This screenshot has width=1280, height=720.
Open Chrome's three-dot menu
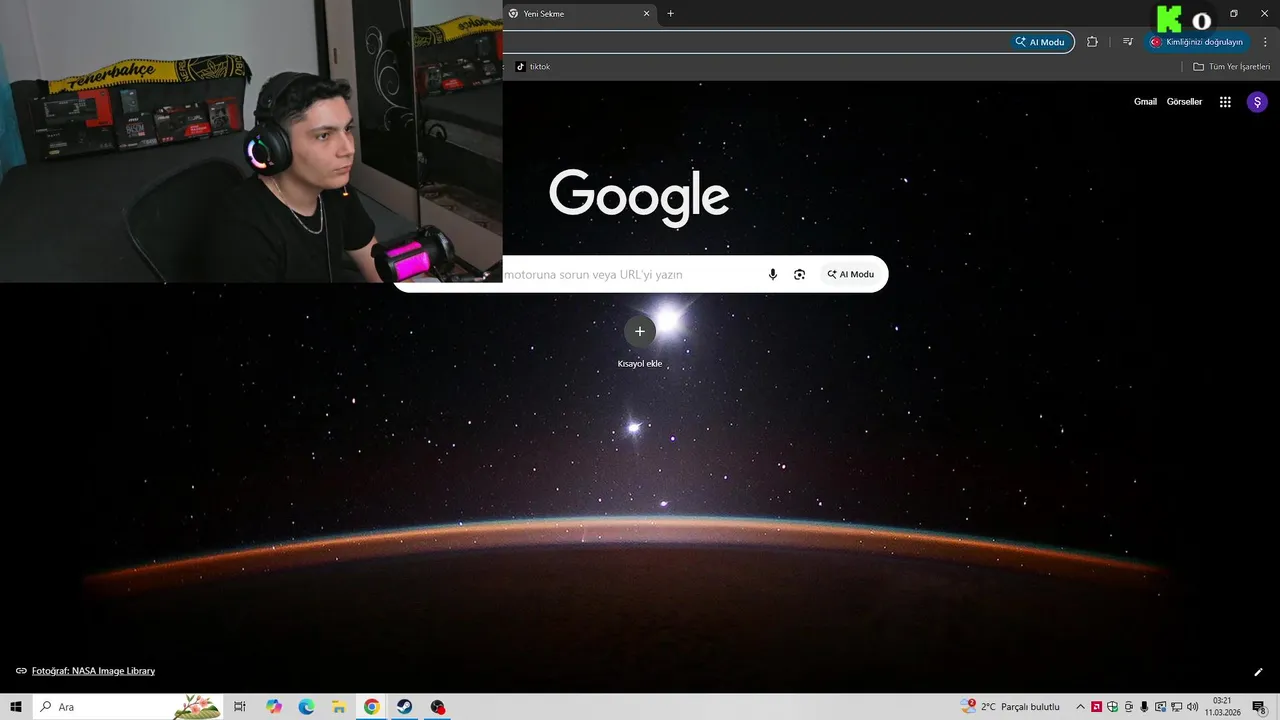tap(1265, 42)
